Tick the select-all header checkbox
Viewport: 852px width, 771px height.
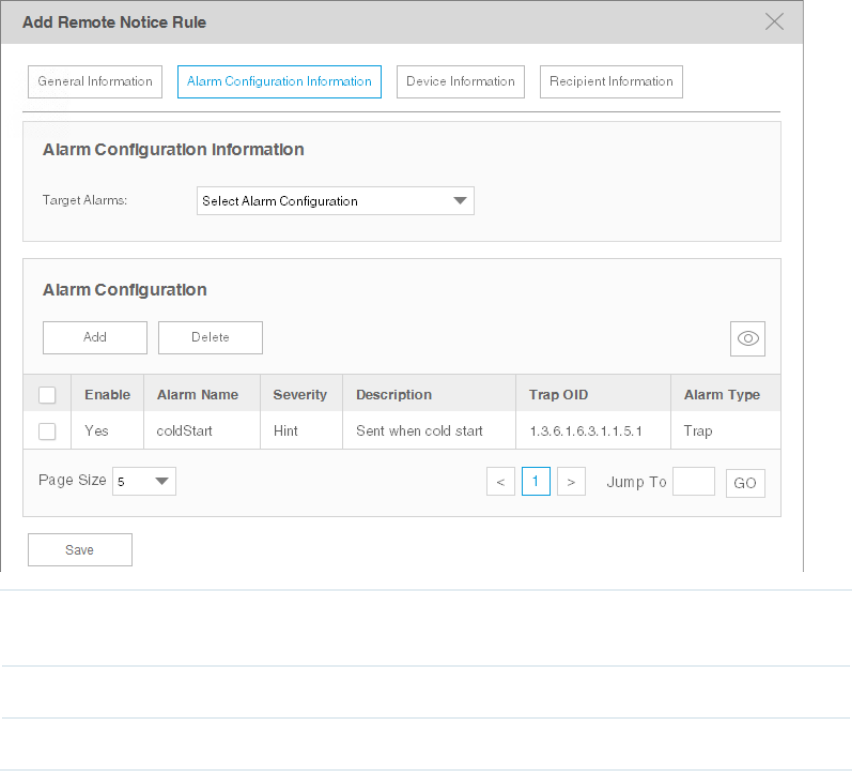pyautogui.click(x=47, y=395)
